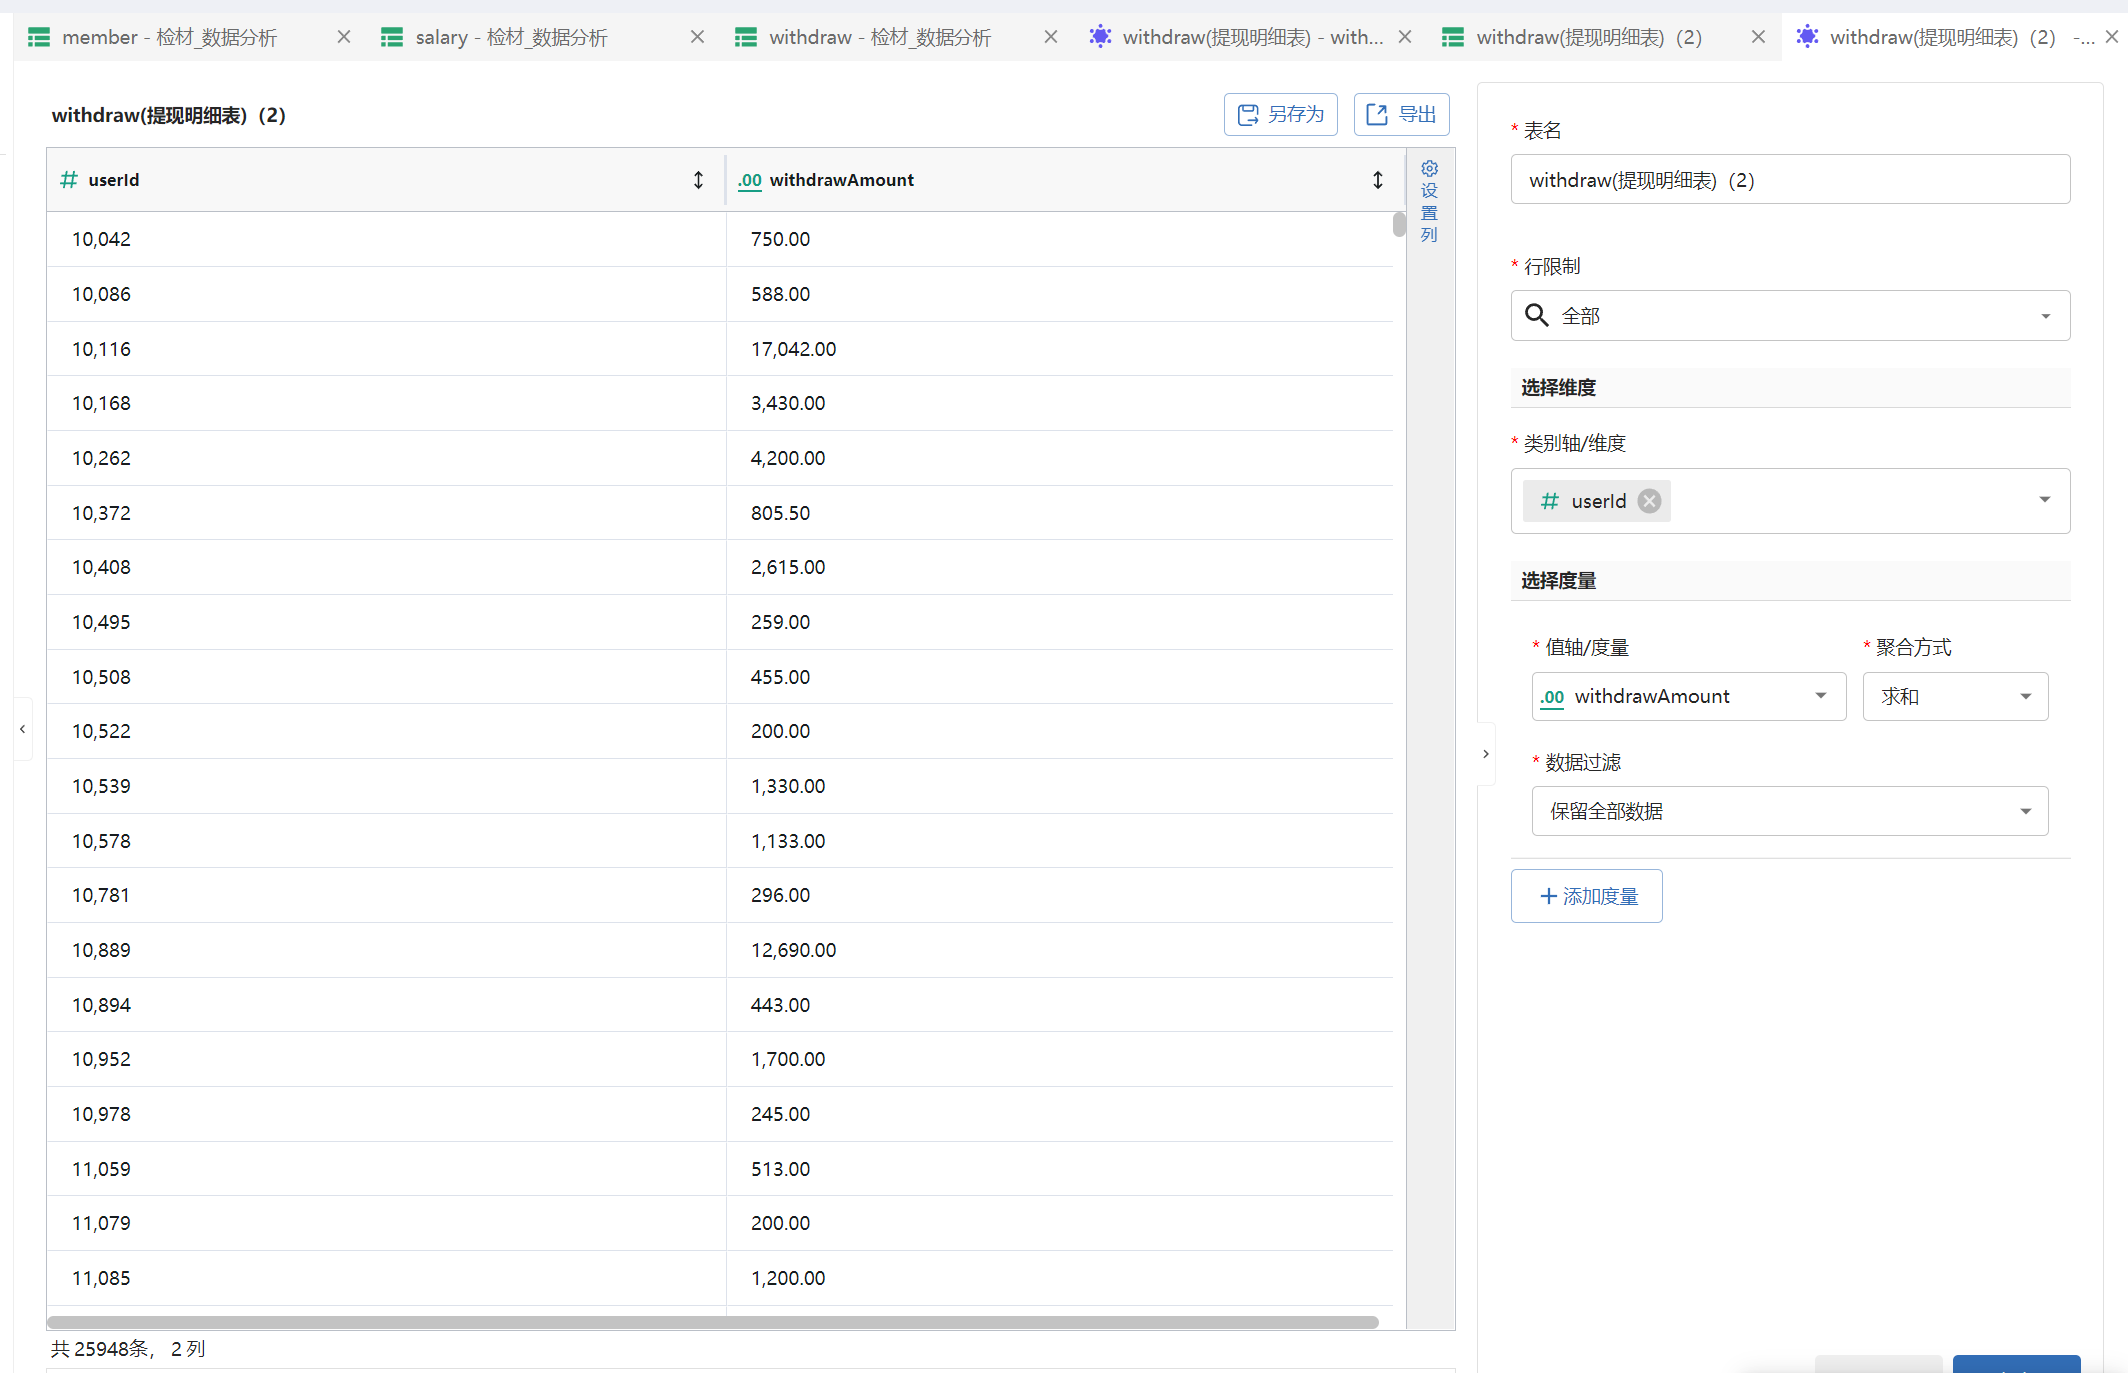Remove the userId tag with its x icon
Viewport: 2128px width, 1373px height.
pyautogui.click(x=1650, y=501)
